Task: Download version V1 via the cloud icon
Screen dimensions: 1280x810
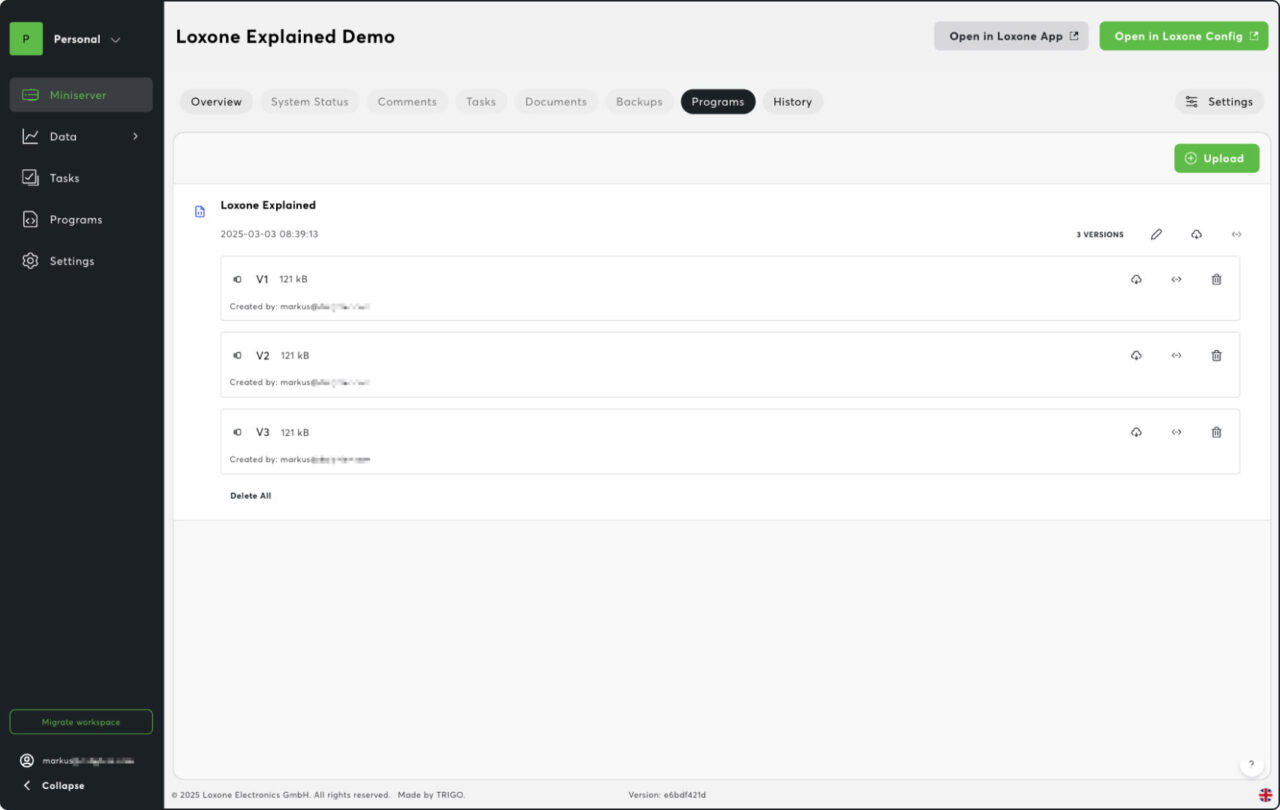Action: pyautogui.click(x=1136, y=279)
